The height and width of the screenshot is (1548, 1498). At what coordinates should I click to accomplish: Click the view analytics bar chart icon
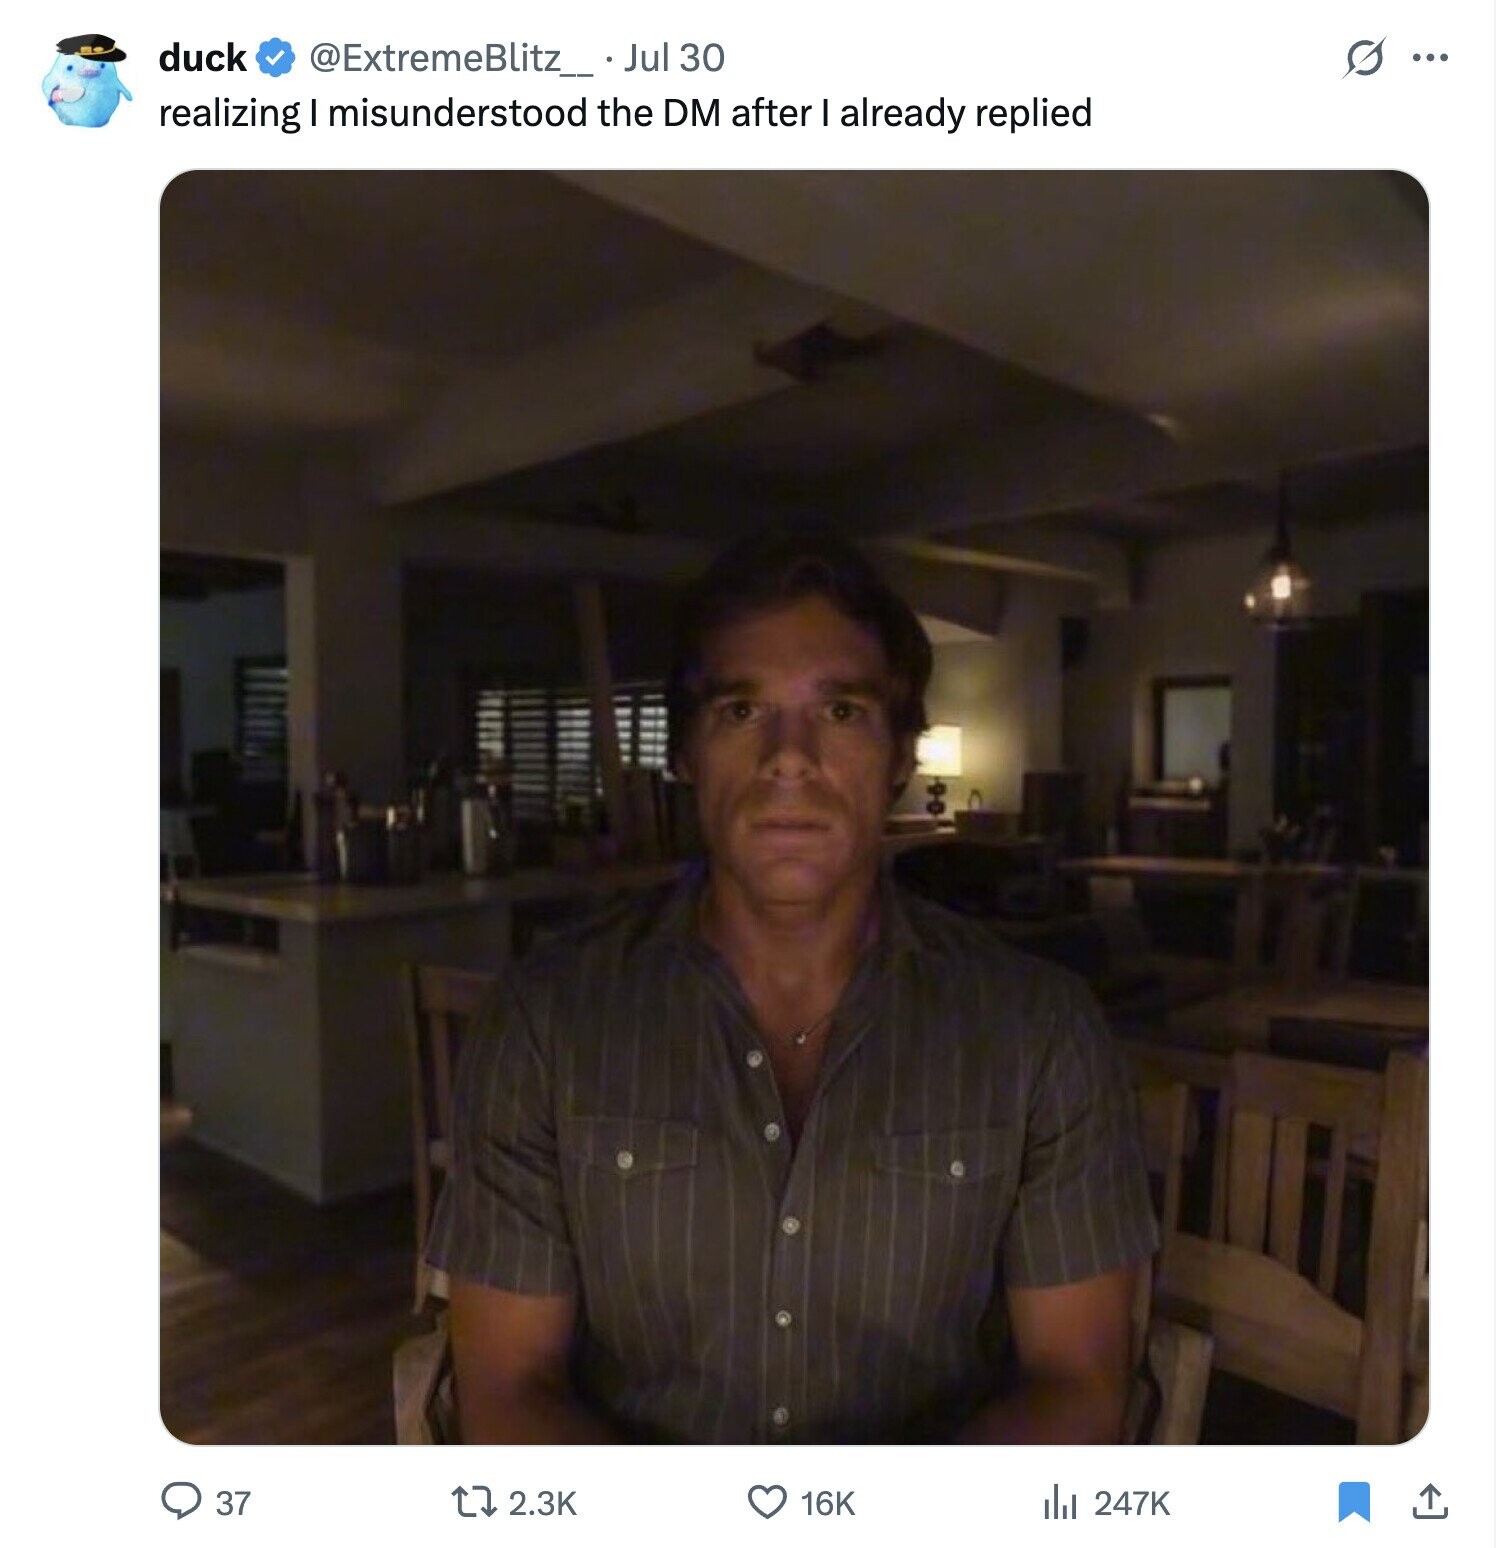coord(1058,1501)
